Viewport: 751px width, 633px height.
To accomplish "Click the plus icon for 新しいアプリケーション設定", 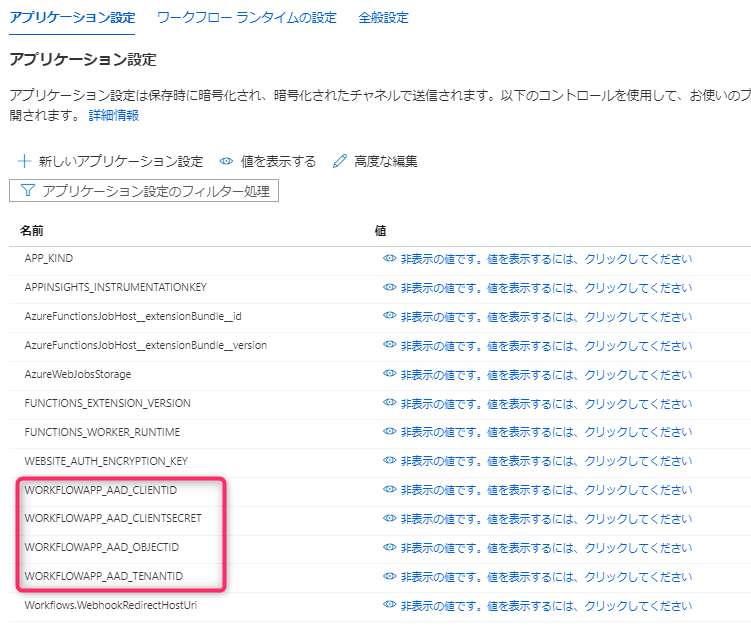I will 24,161.
